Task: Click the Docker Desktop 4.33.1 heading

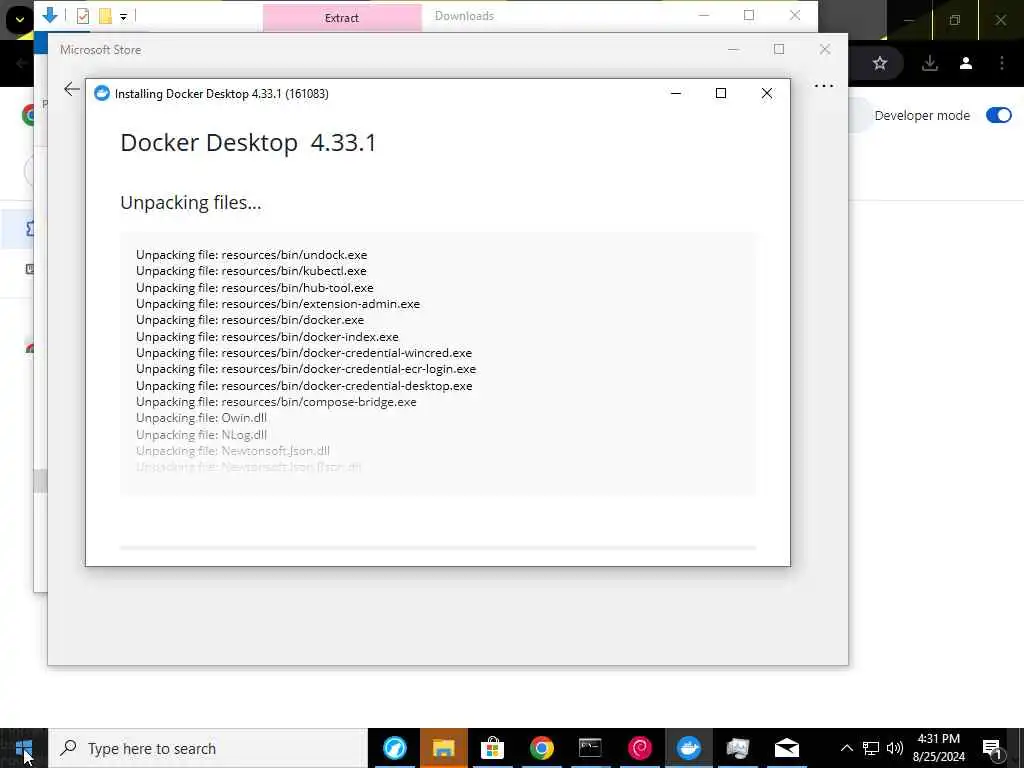Action: [248, 142]
